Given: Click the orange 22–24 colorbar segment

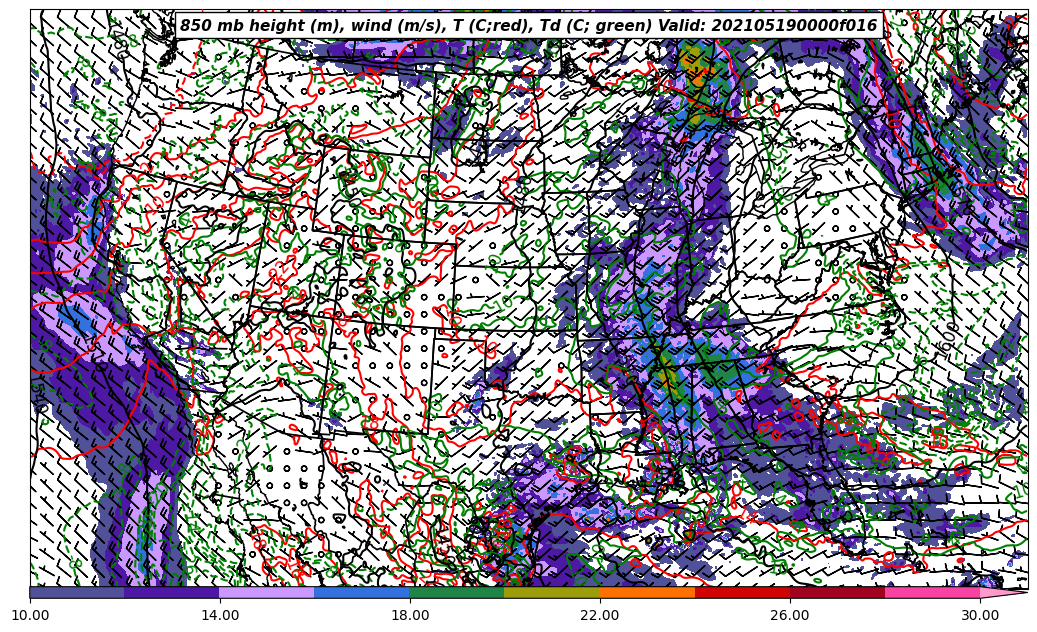Looking at the screenshot, I should [x=647, y=592].
